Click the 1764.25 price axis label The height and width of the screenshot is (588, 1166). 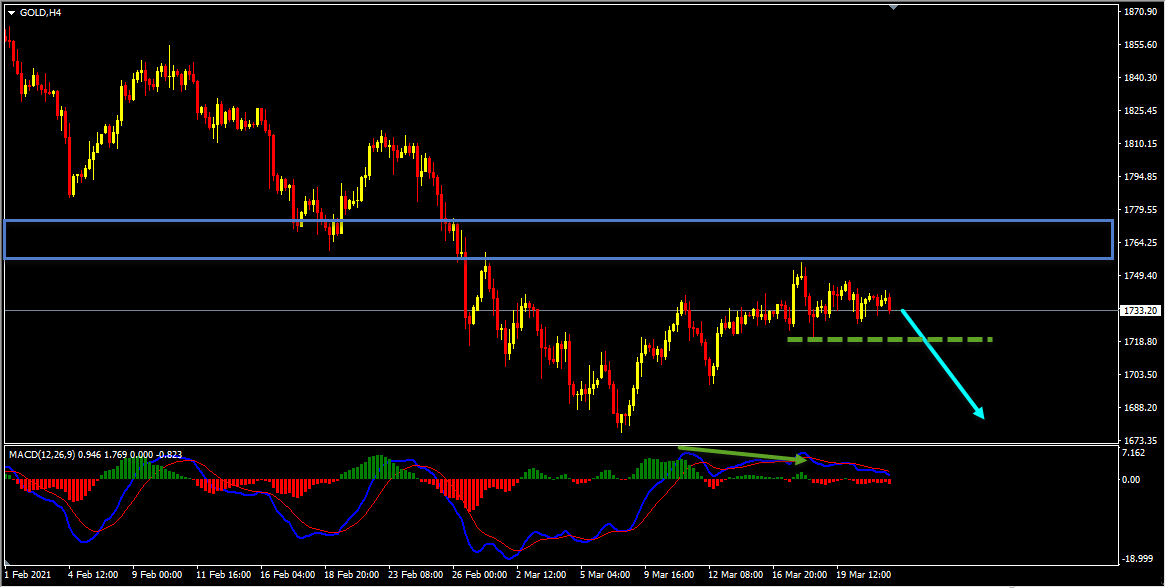[1140, 242]
